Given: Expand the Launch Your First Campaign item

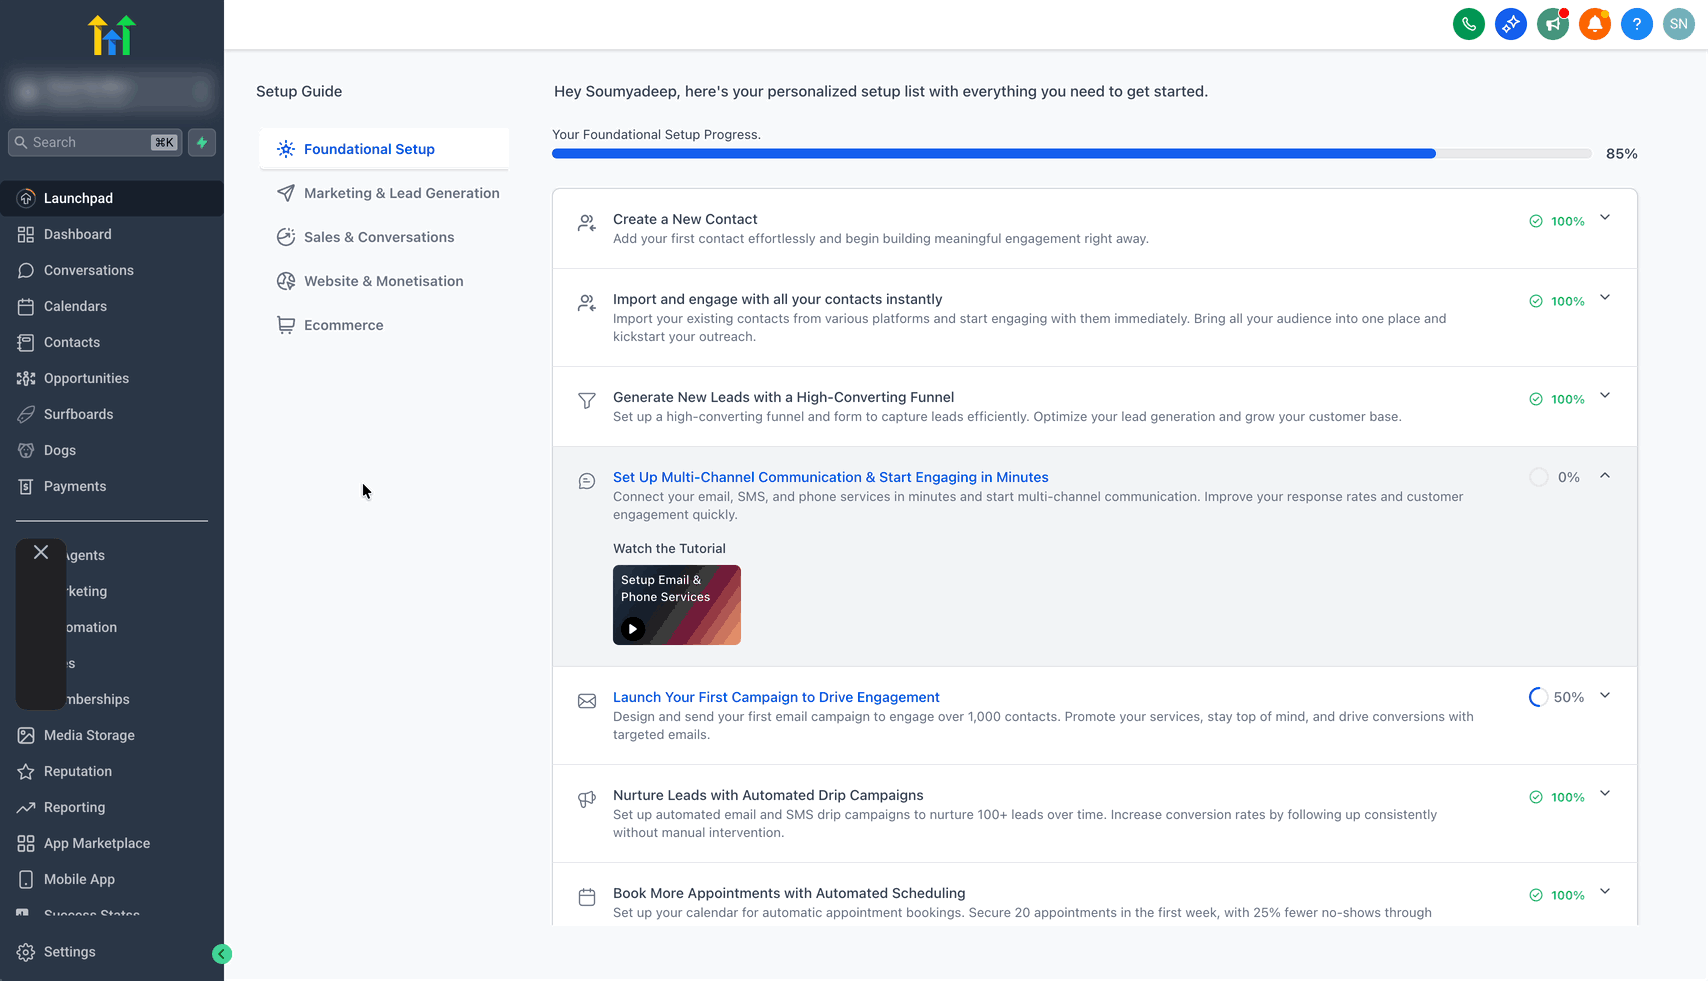Looking at the screenshot, I should [x=1605, y=696].
